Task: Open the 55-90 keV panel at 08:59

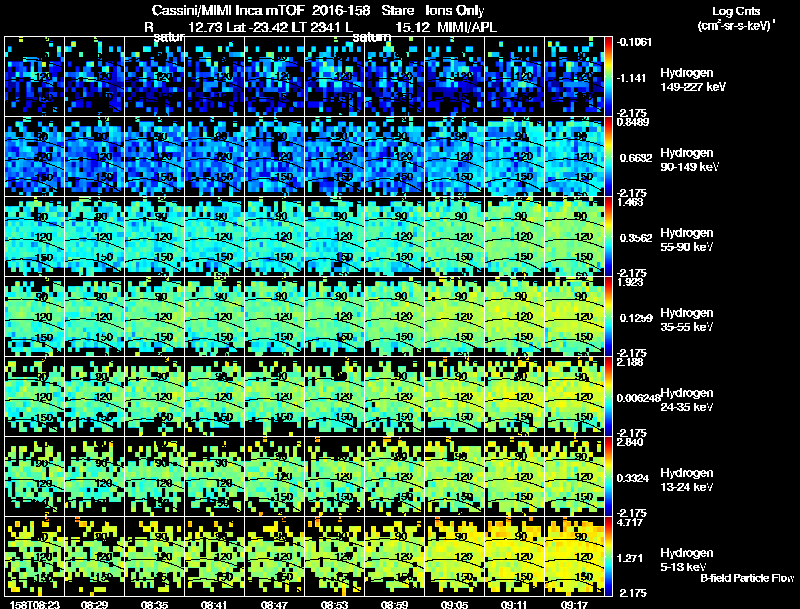Action: tap(394, 237)
